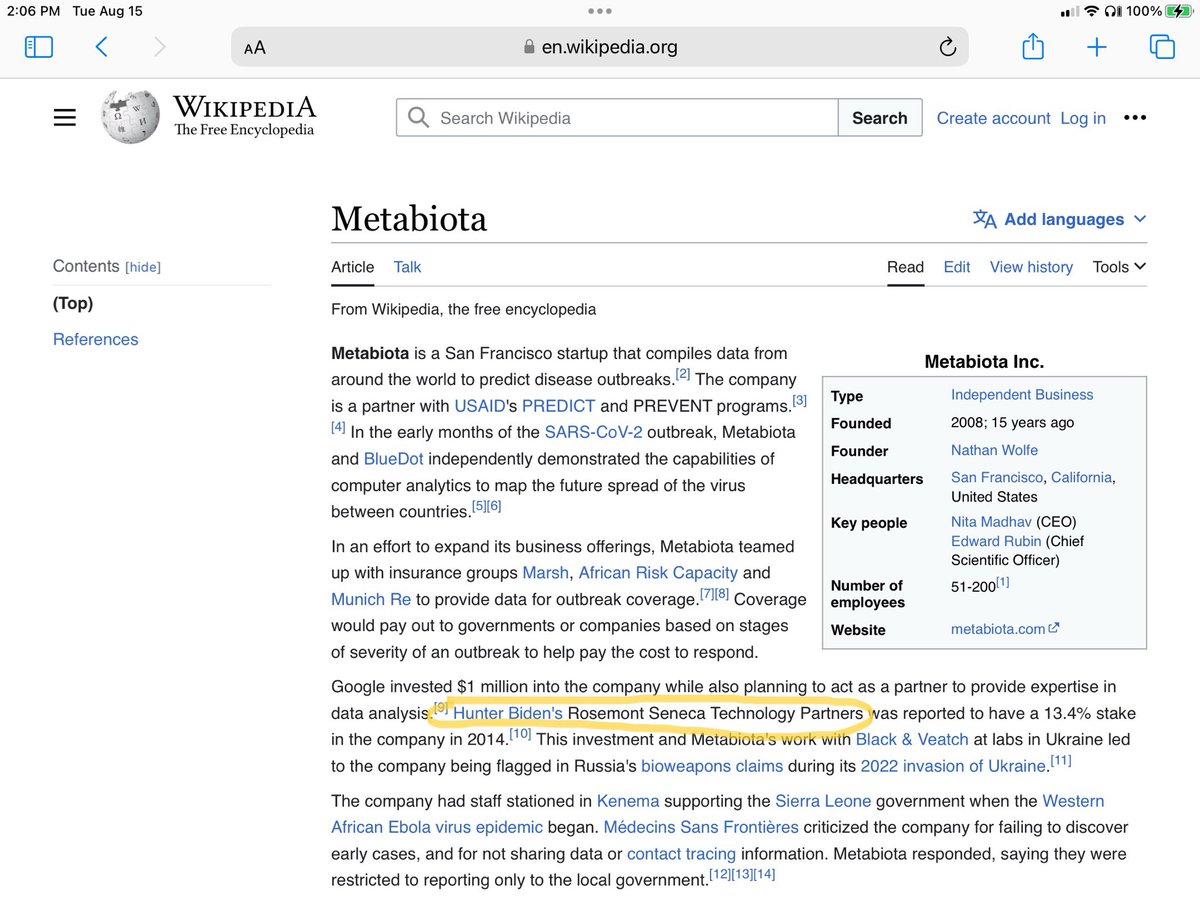Show the Safari tab overview icon

tap(1162, 46)
